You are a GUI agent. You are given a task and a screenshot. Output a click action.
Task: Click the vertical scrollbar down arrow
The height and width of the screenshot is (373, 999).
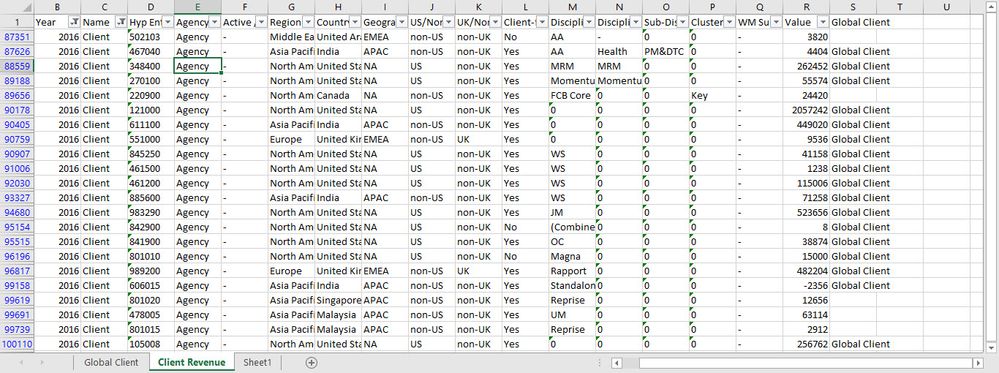pyautogui.click(x=991, y=347)
